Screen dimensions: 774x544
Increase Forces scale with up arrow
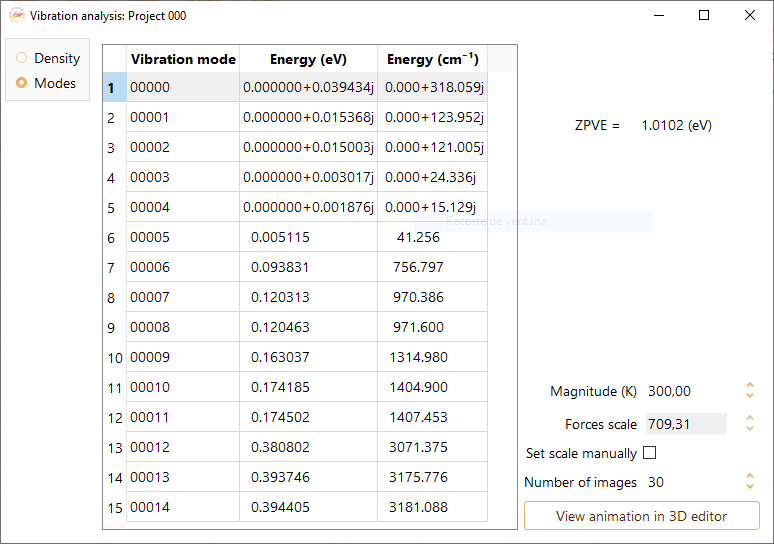(750, 418)
